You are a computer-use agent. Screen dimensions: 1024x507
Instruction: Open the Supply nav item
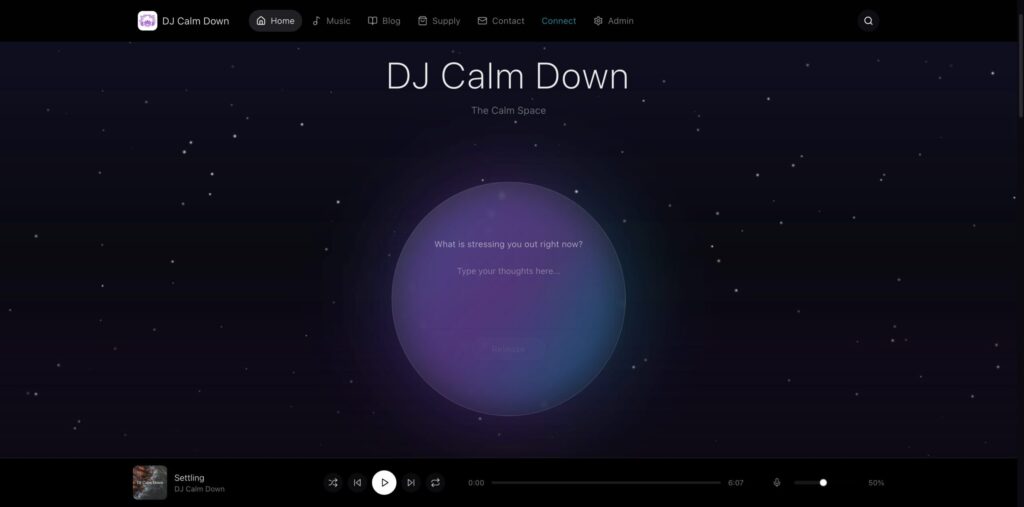439,21
